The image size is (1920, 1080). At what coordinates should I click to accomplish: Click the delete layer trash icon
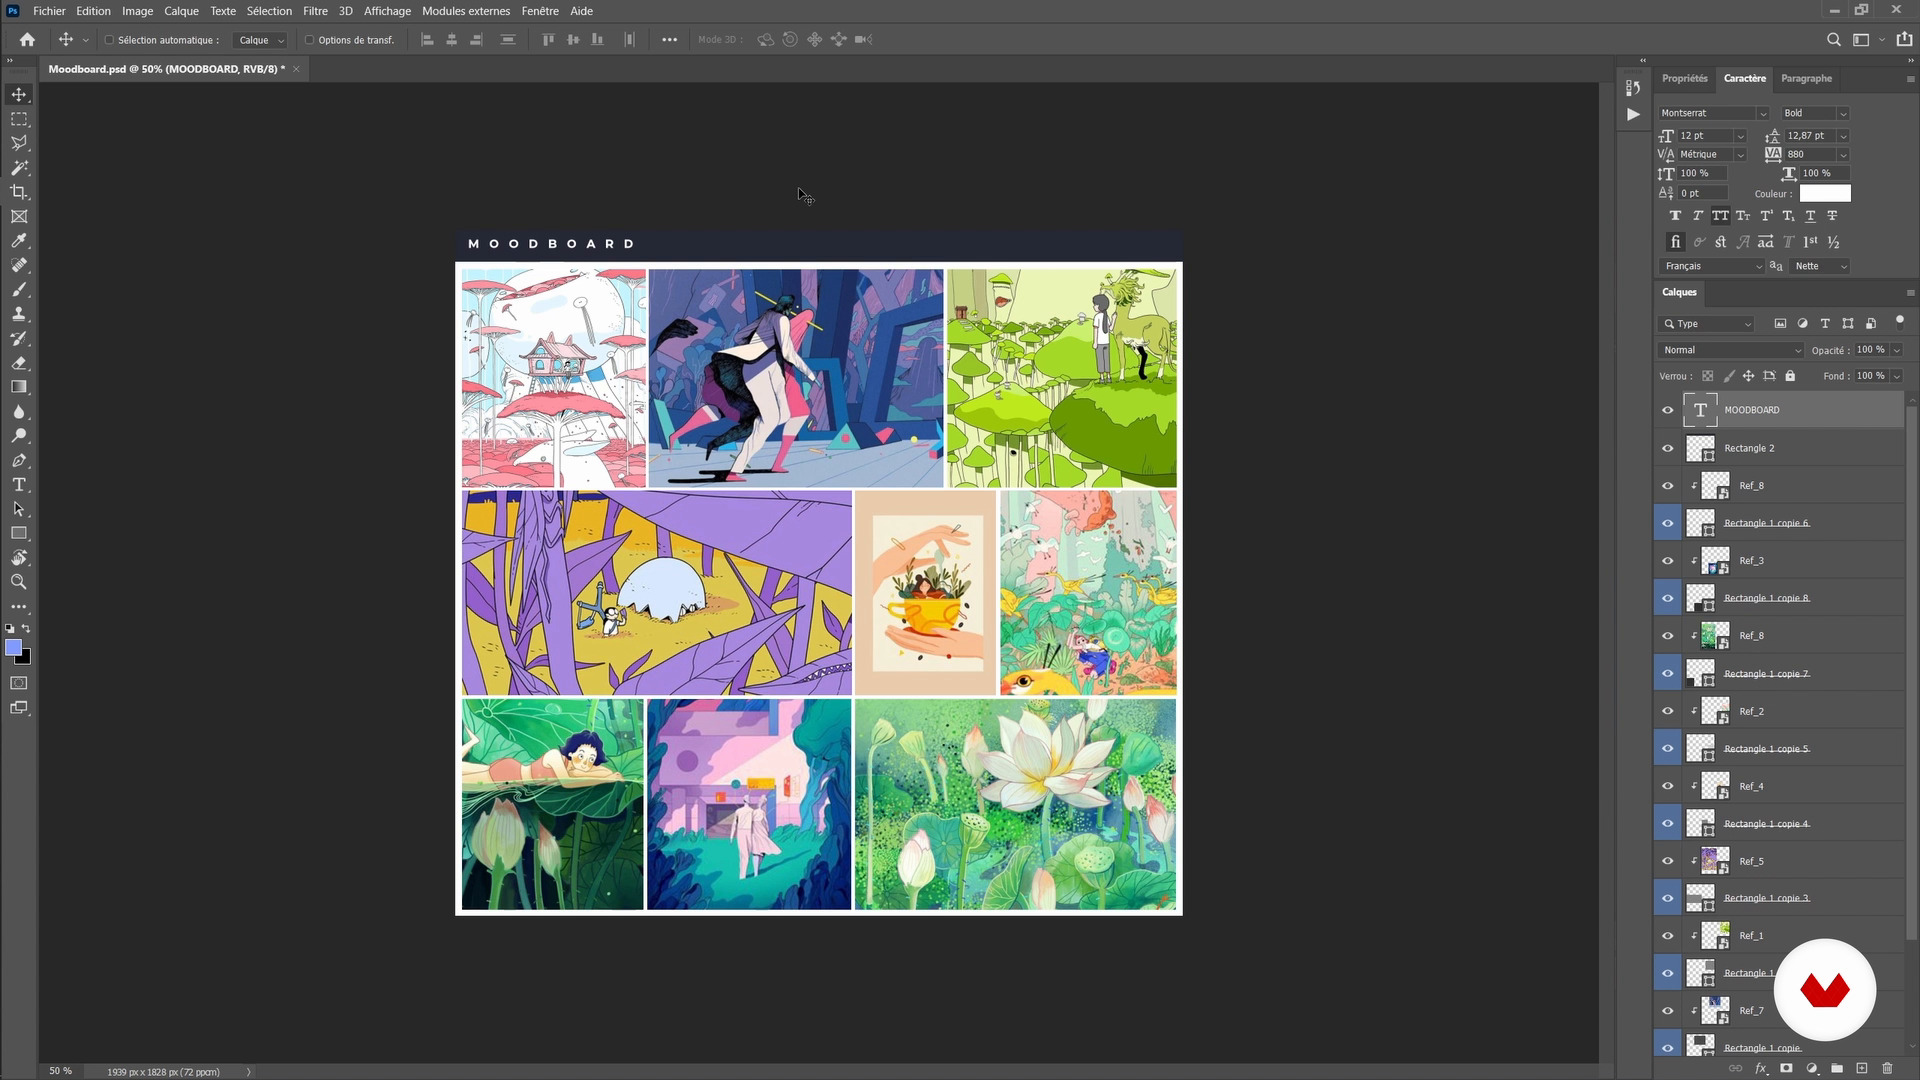coord(1888,1068)
